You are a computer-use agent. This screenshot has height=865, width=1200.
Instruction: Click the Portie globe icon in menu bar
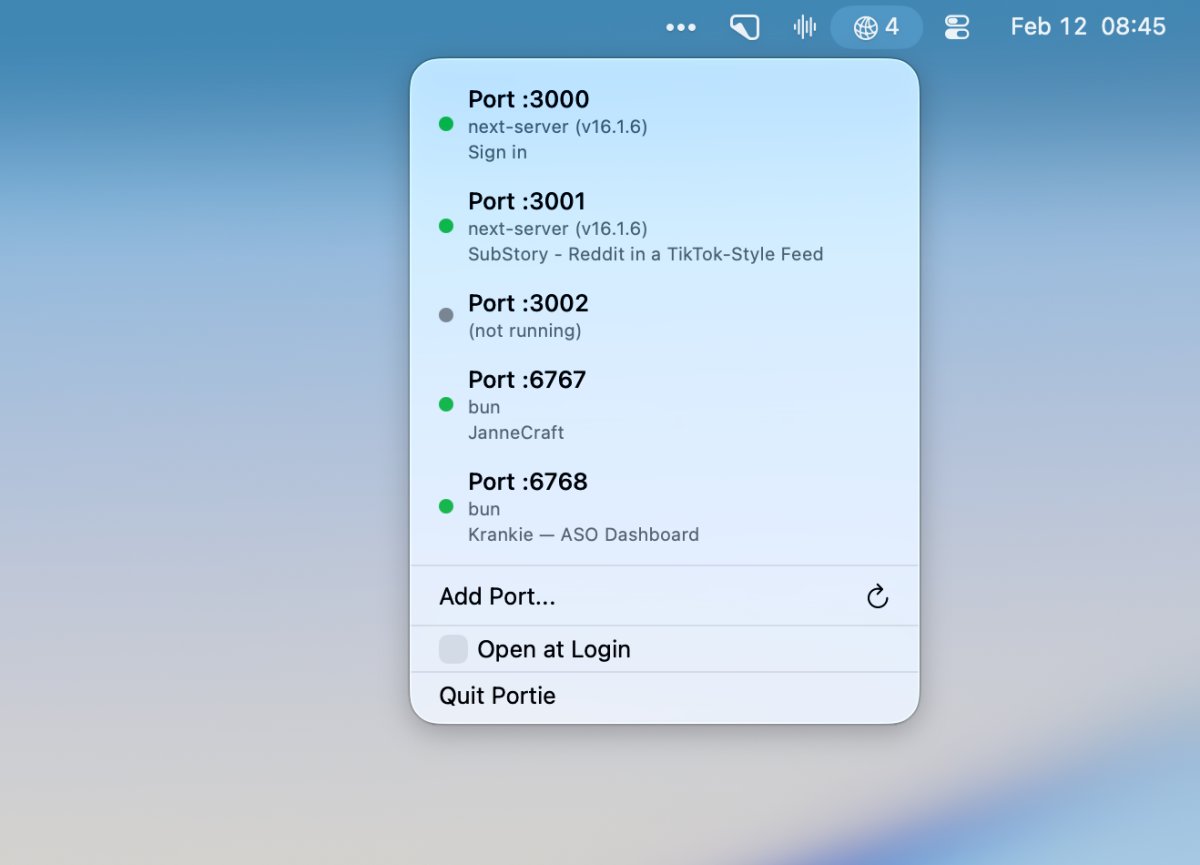(865, 27)
